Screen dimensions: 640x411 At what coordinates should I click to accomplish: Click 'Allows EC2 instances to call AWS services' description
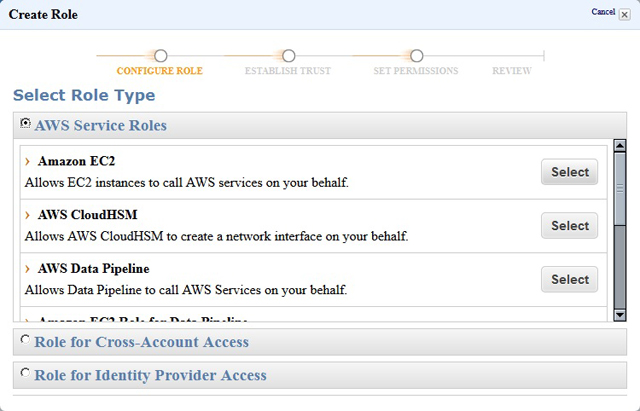click(187, 182)
